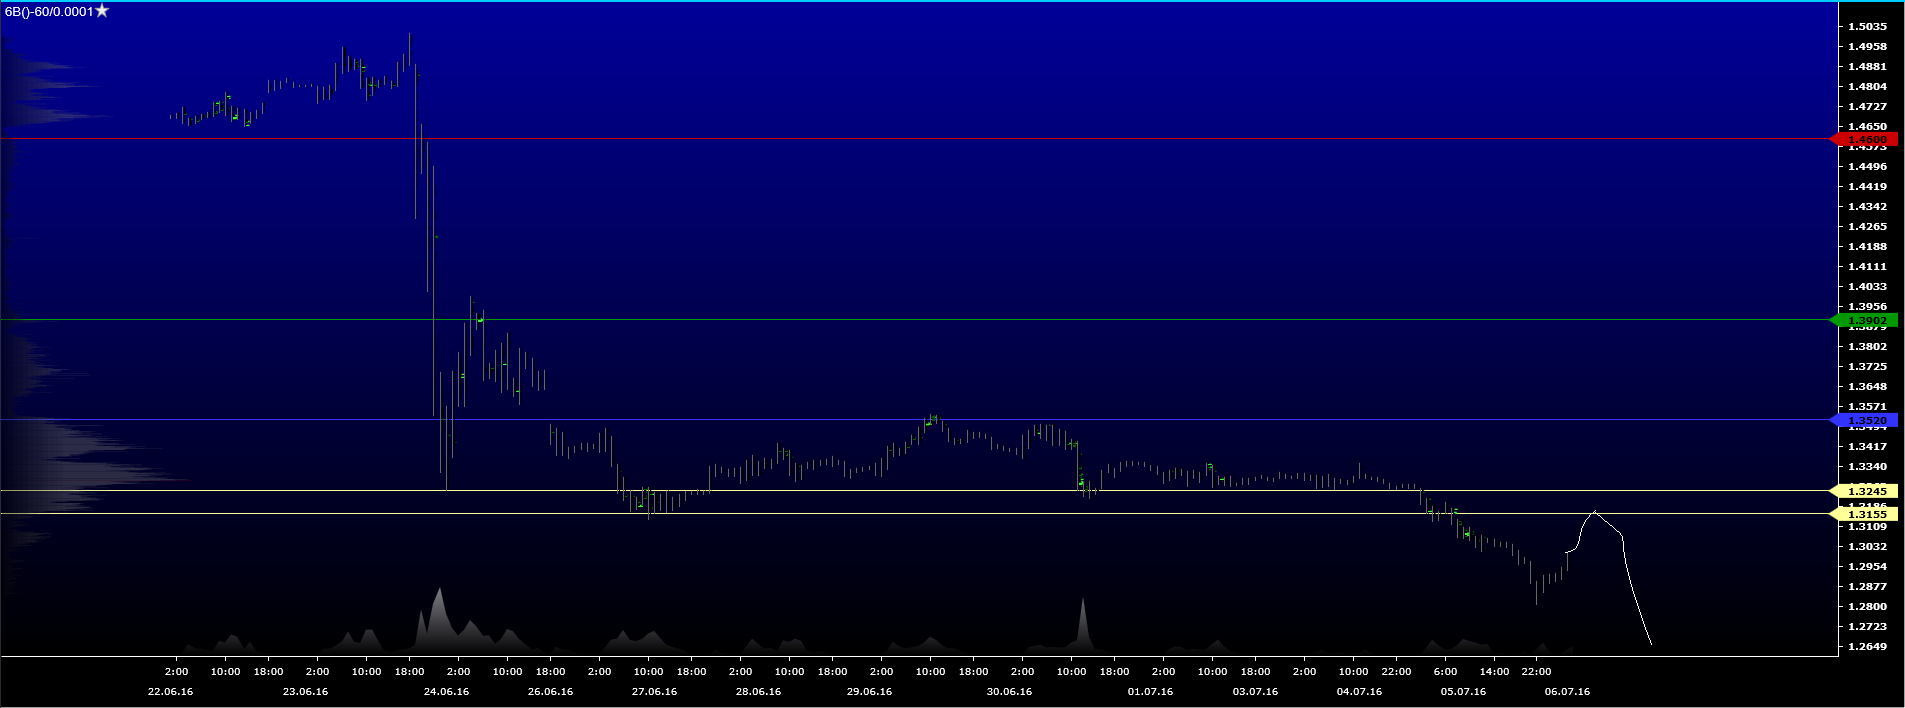Click the 27.06.16 date label
The height and width of the screenshot is (708, 1905).
654,692
